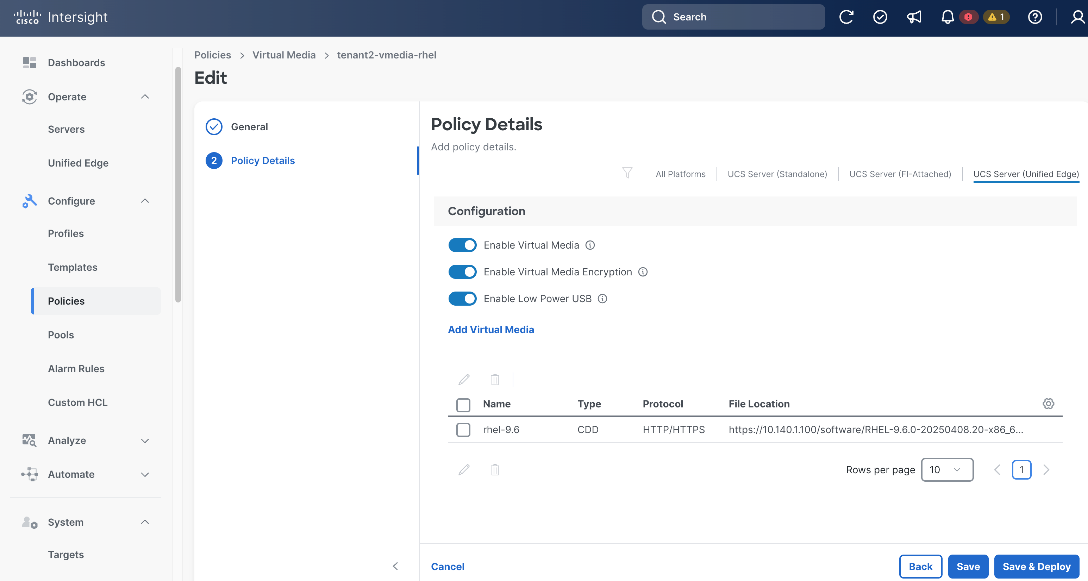1088x581 pixels.
Task: Click the Save button
Action: tap(968, 566)
